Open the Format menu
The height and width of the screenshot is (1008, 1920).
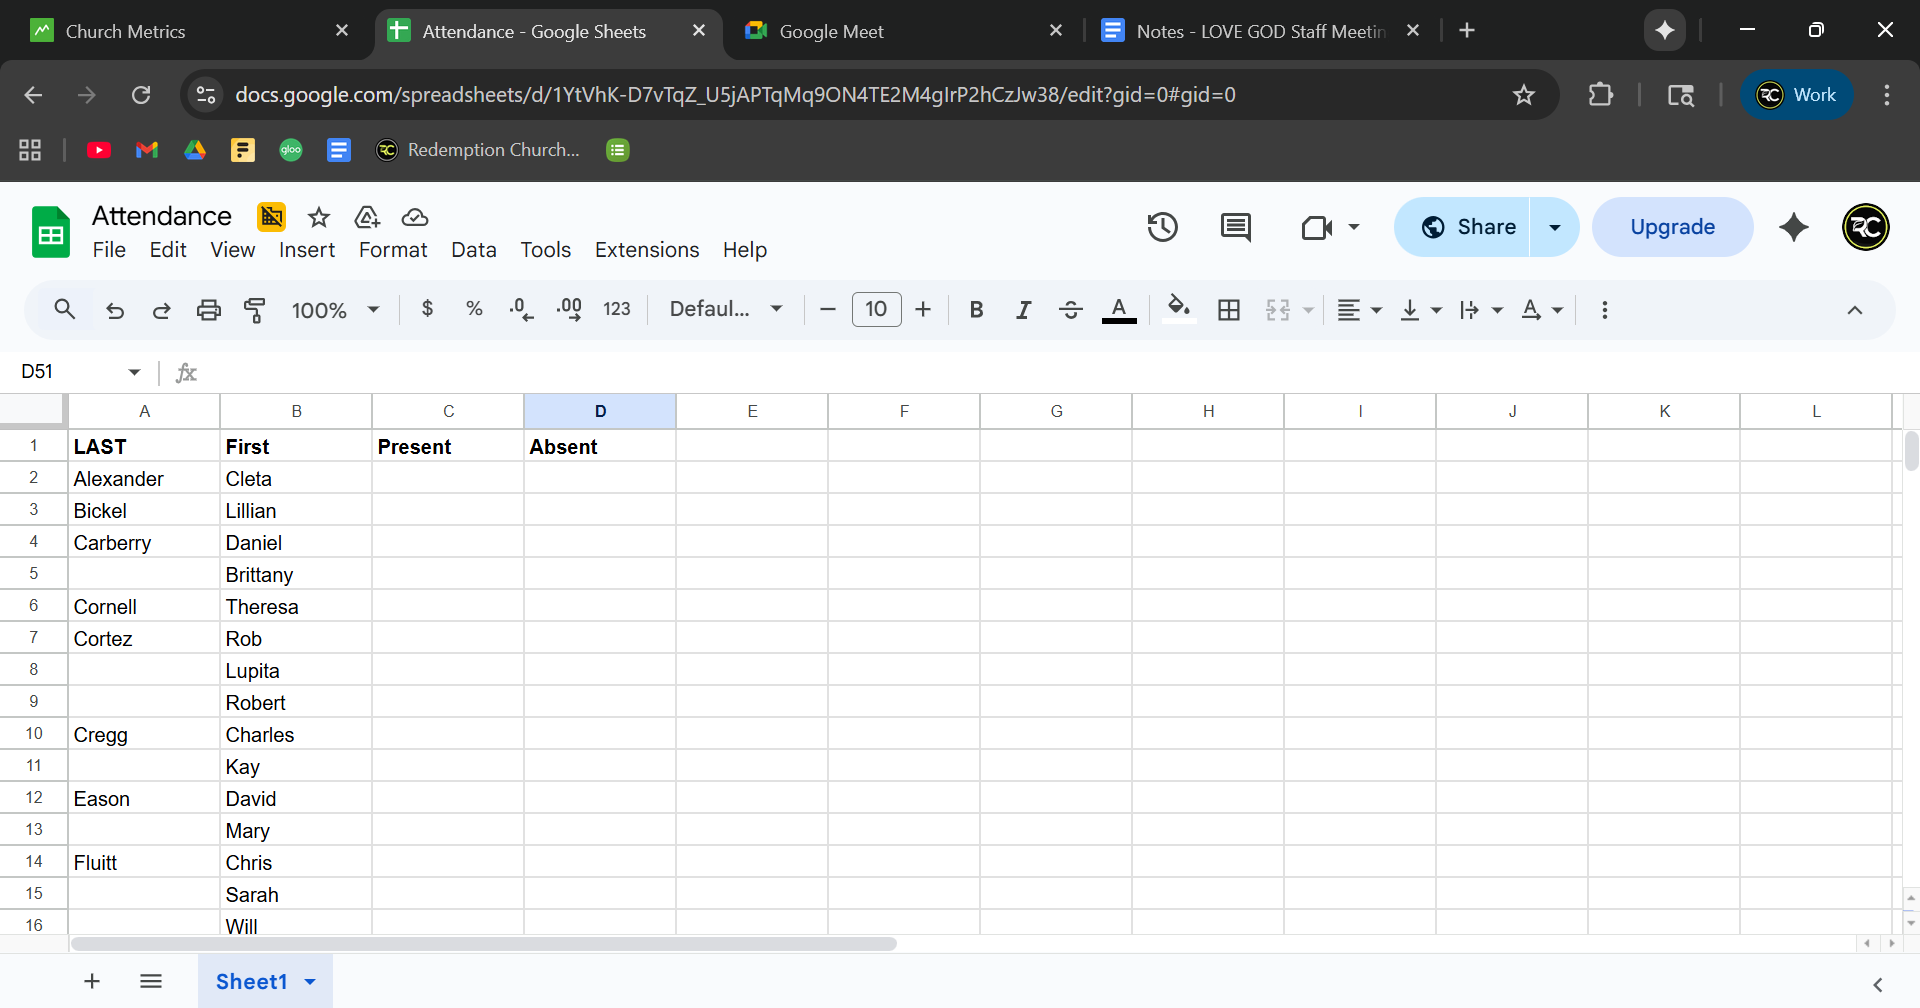392,250
